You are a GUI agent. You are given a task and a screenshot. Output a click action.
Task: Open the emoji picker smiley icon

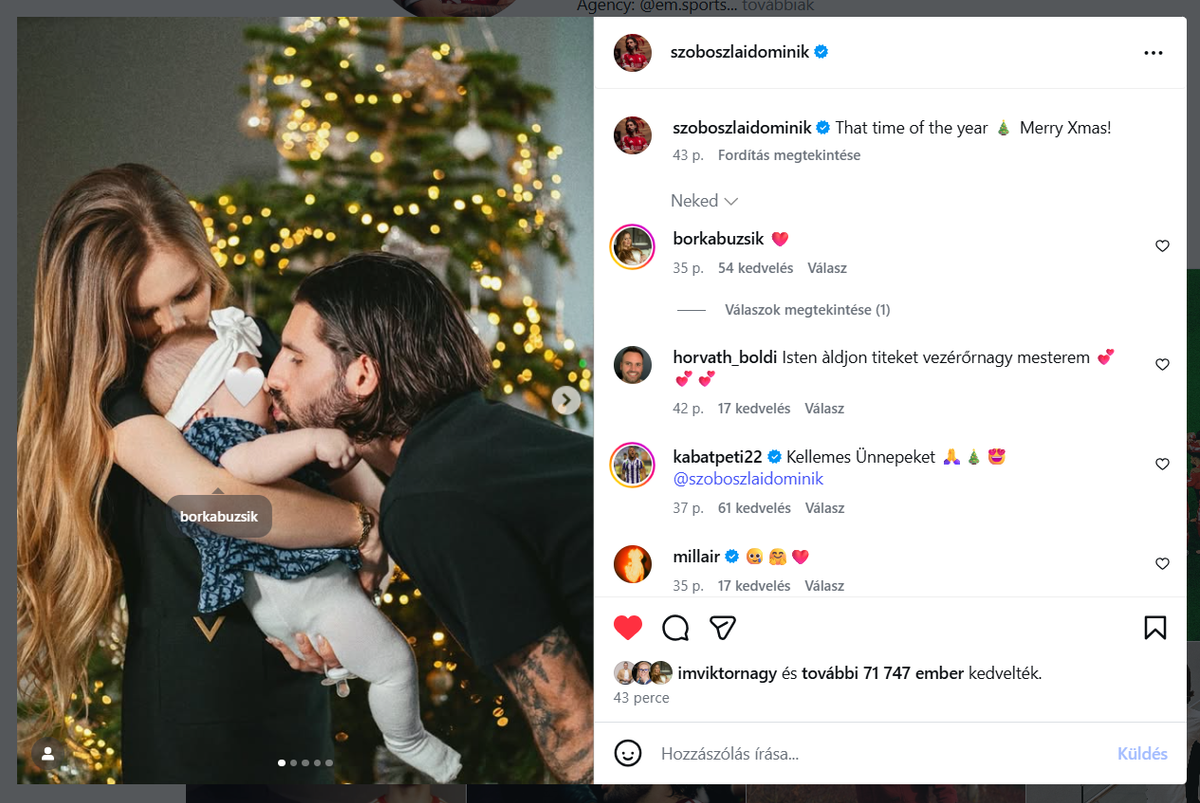(628, 753)
